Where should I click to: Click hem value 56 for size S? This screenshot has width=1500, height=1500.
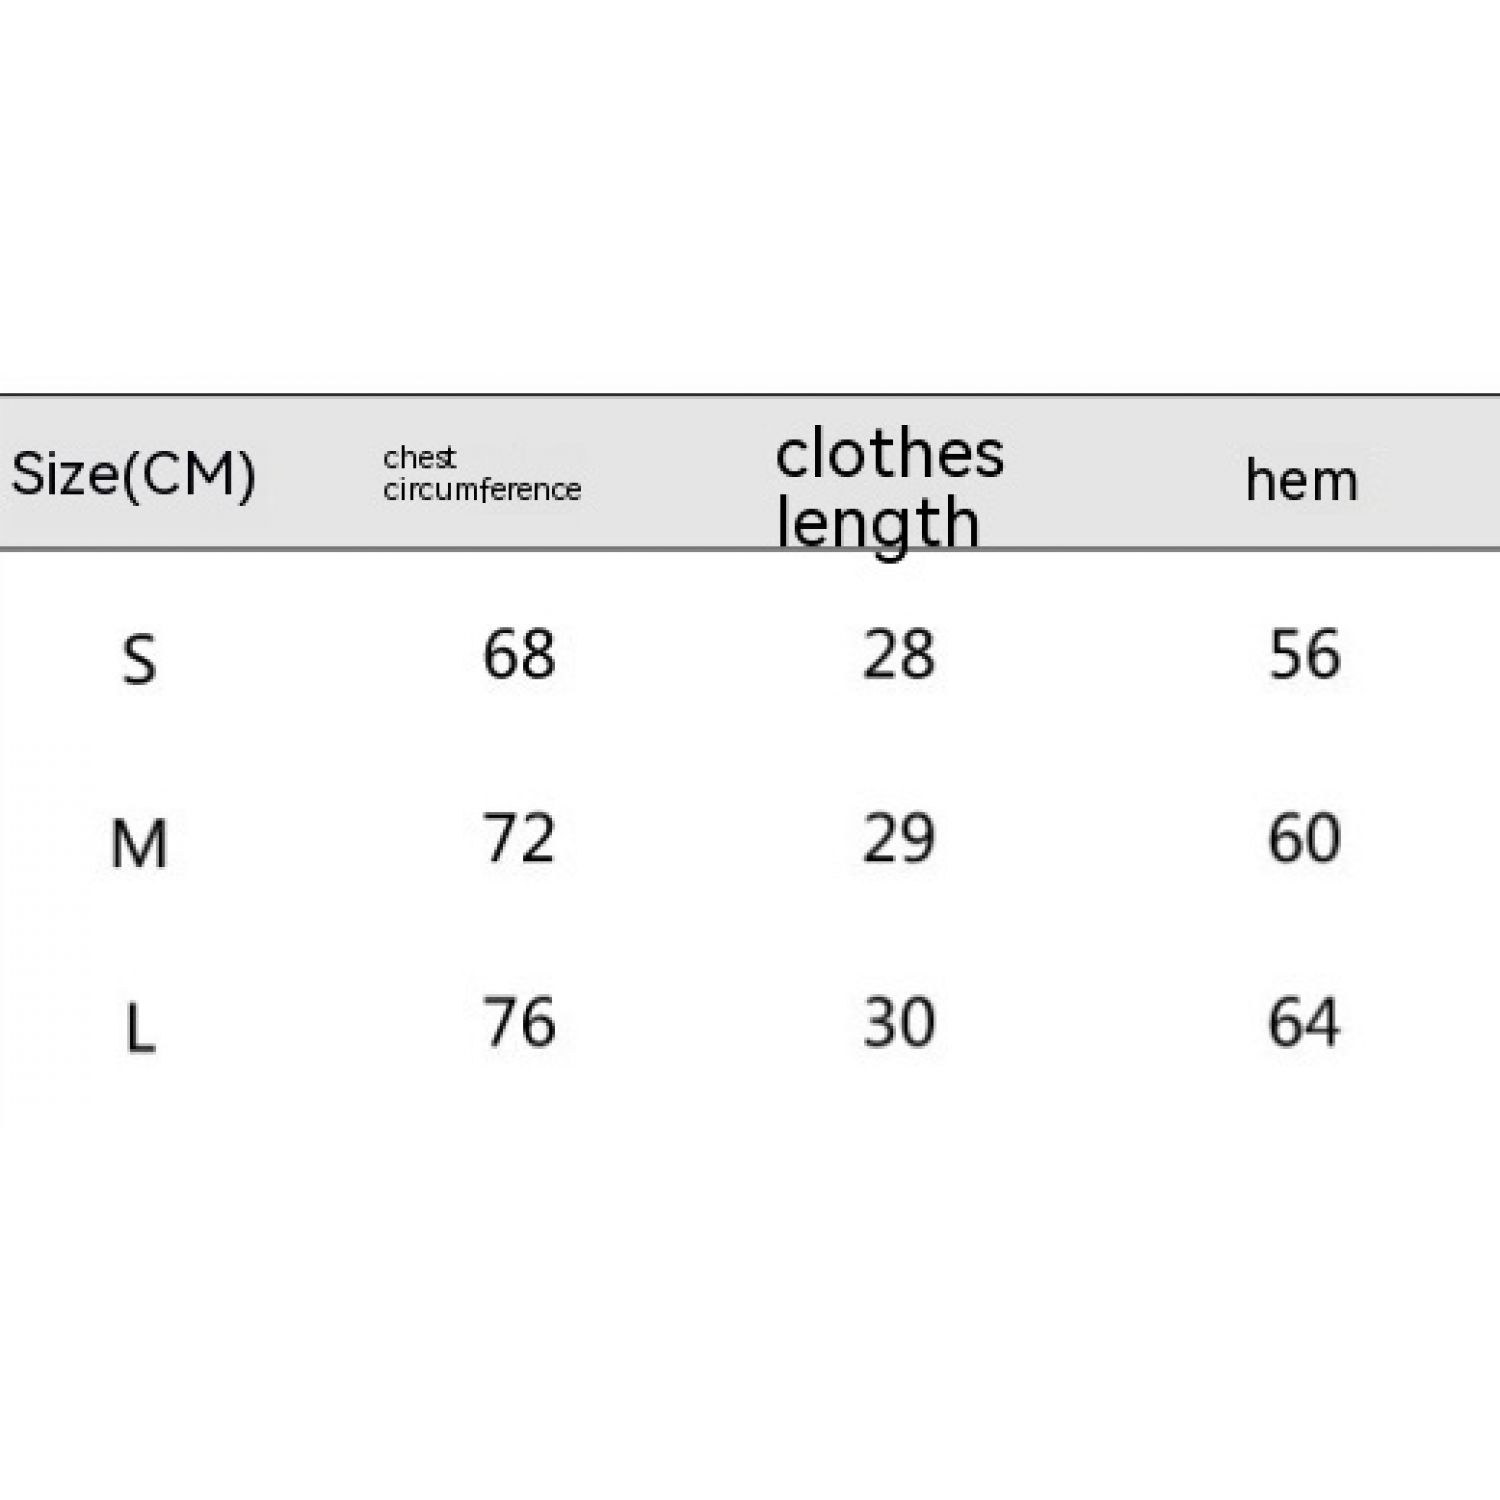point(1304,655)
